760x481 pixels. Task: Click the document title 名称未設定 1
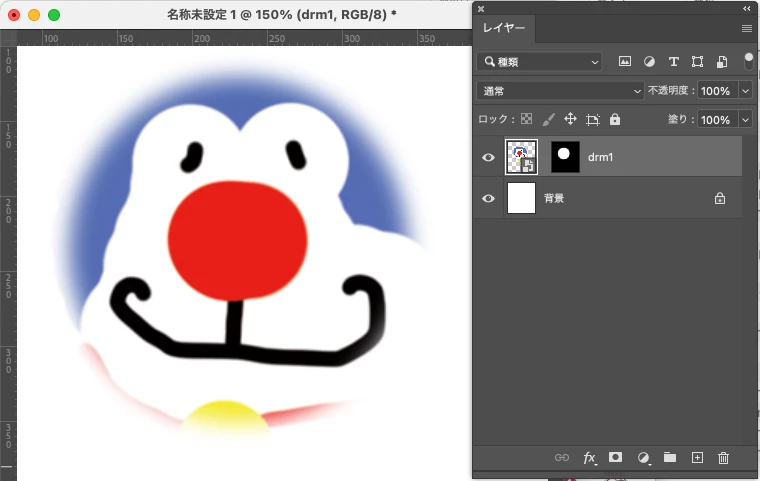(201, 15)
